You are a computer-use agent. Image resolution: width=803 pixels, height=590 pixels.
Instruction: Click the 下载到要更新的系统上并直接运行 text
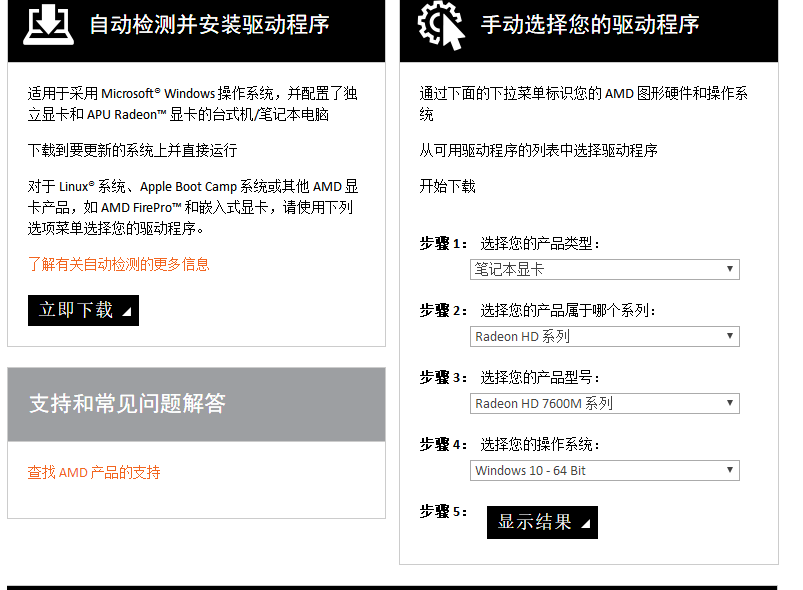[132, 150]
